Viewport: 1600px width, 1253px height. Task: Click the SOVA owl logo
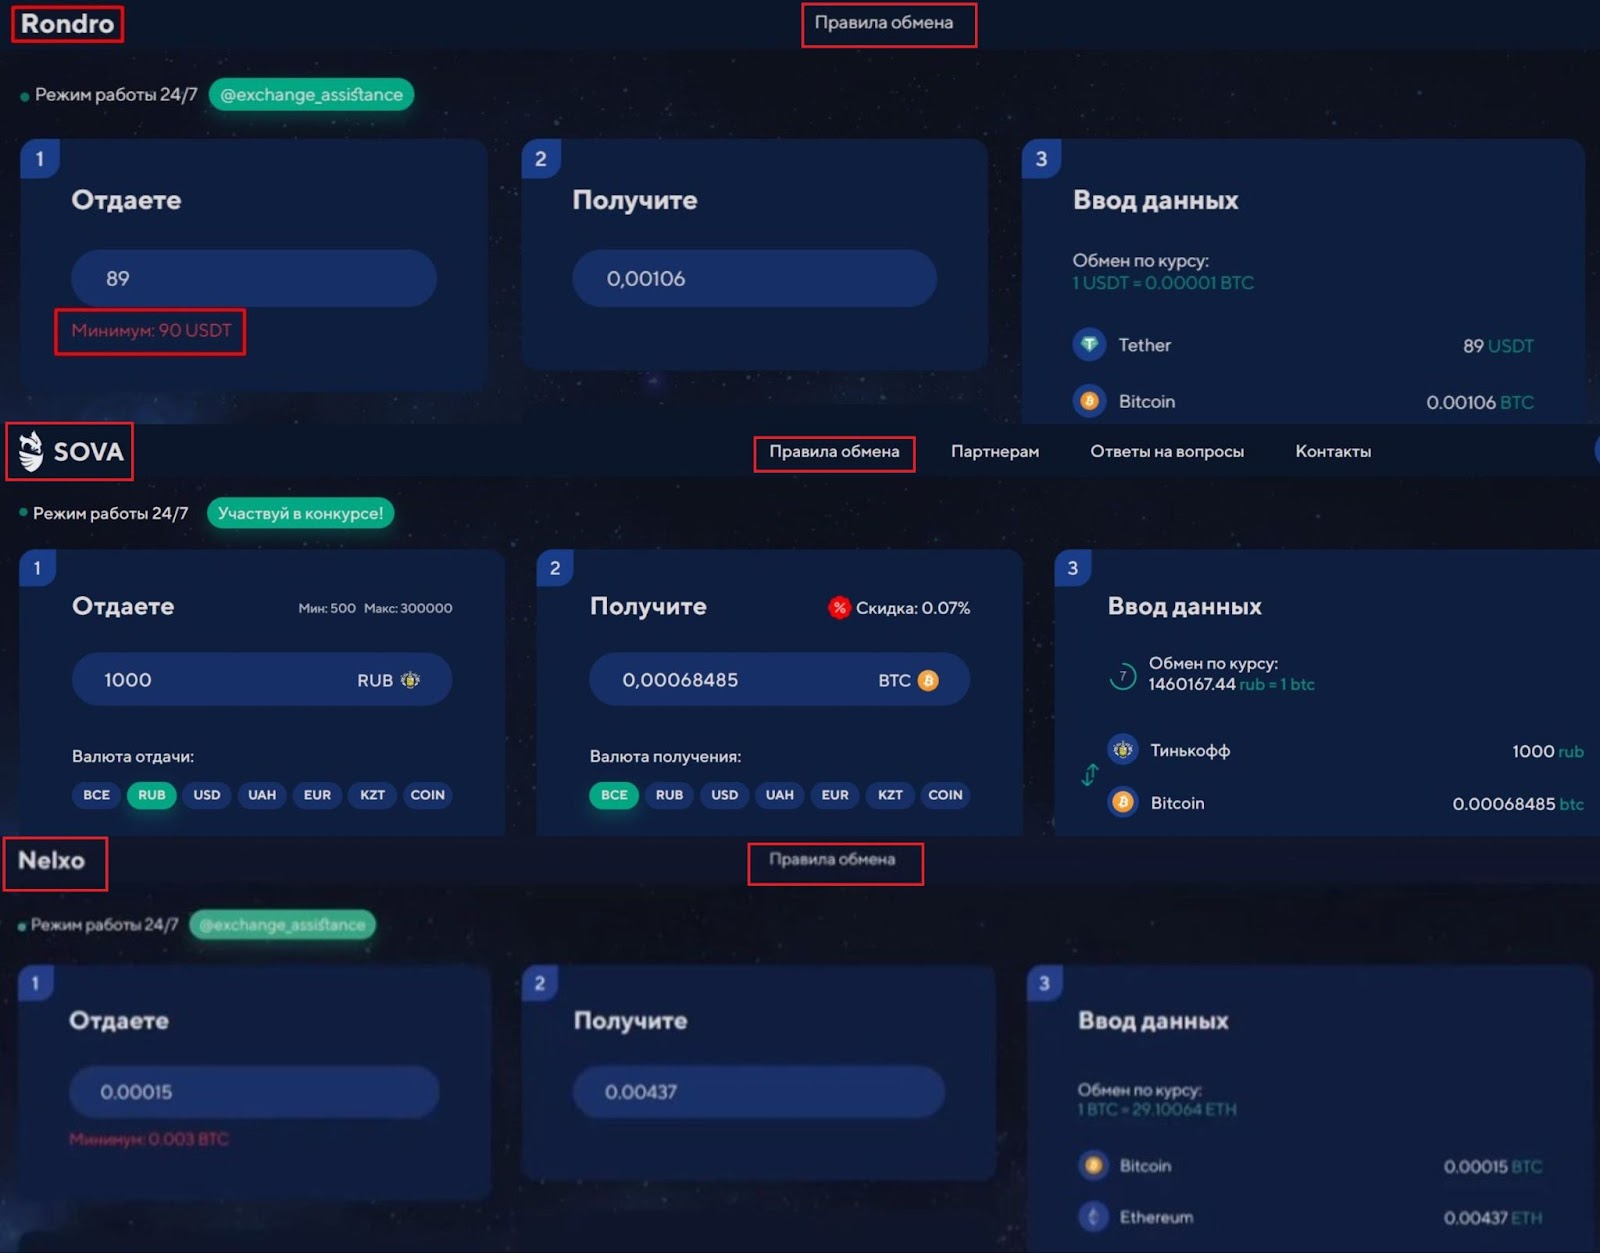point(32,451)
